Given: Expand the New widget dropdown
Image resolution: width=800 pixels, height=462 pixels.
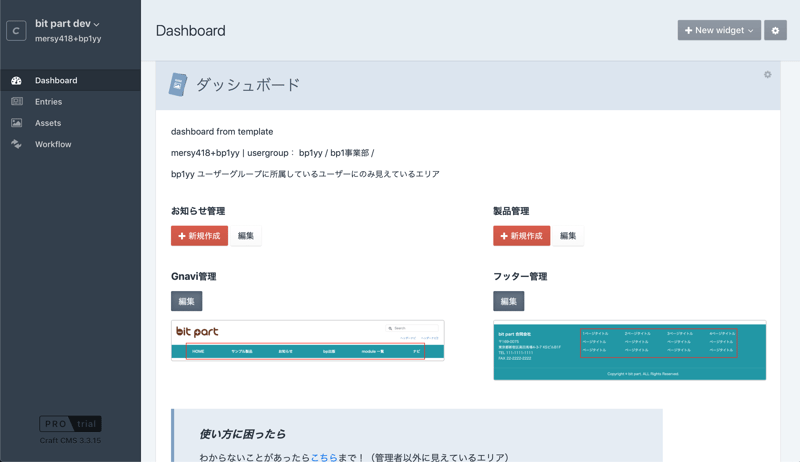Looking at the screenshot, I should click(718, 31).
